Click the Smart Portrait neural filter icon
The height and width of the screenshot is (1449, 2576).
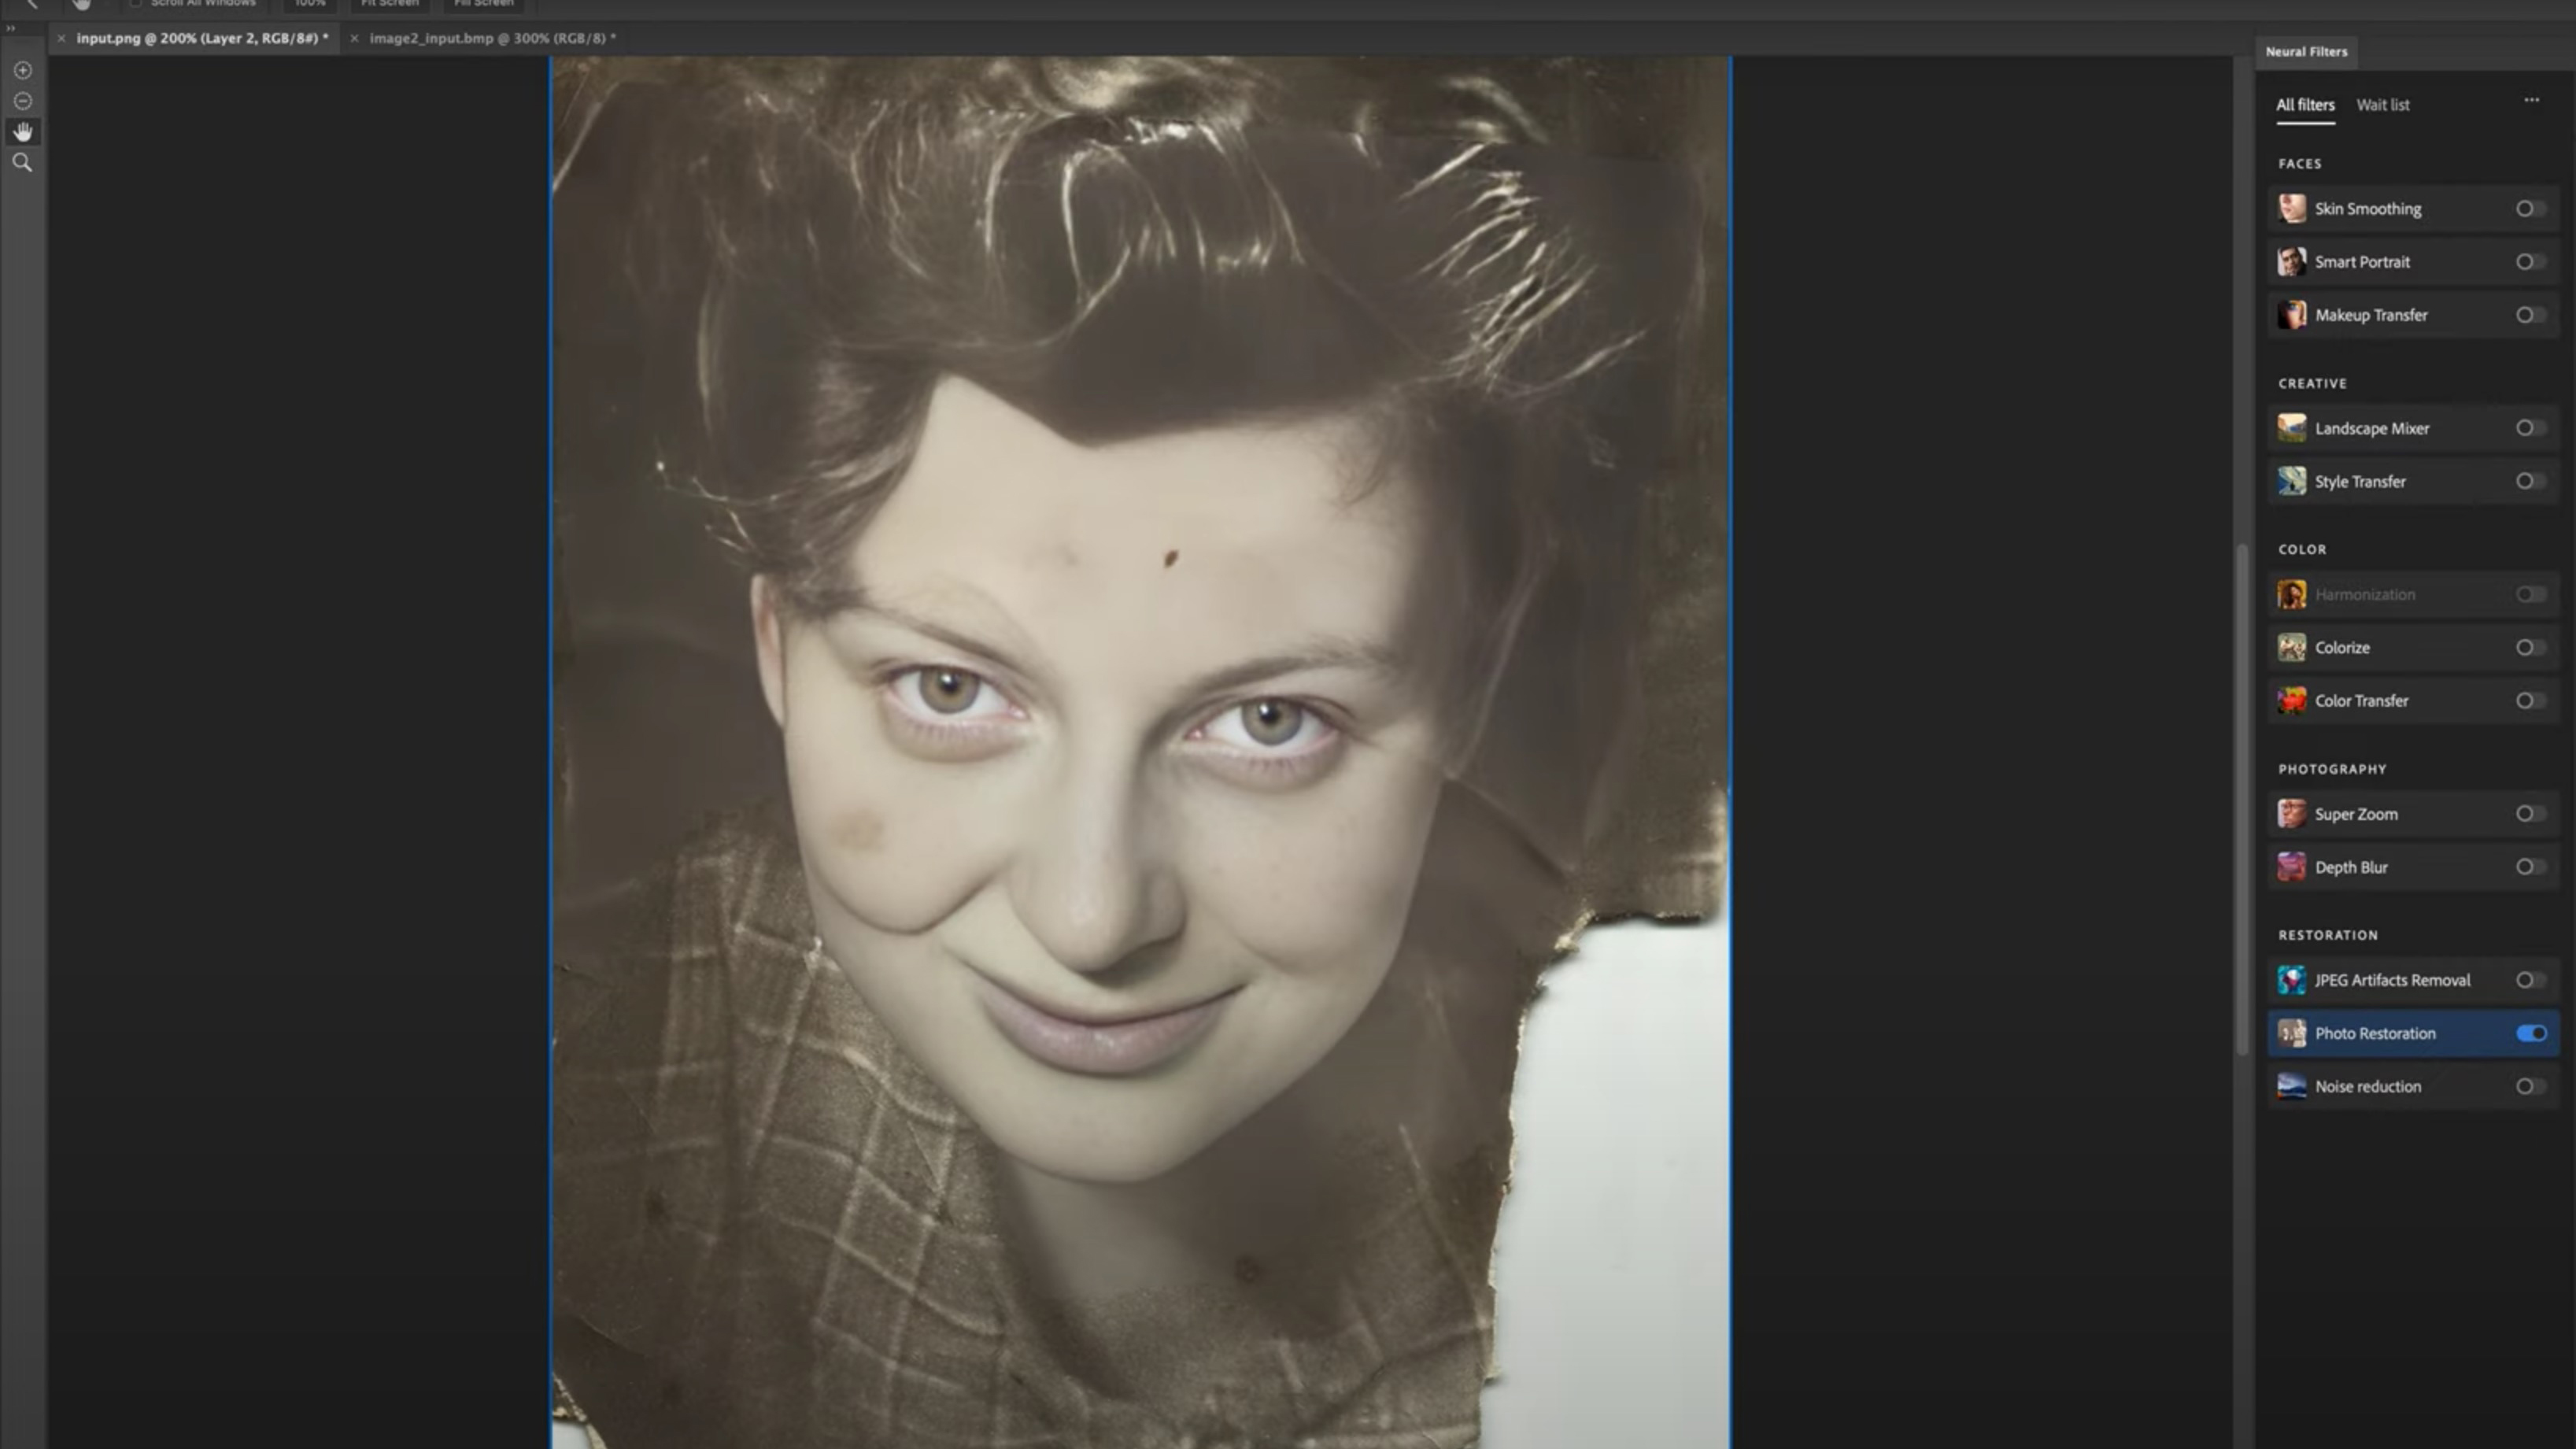[x=2293, y=262]
